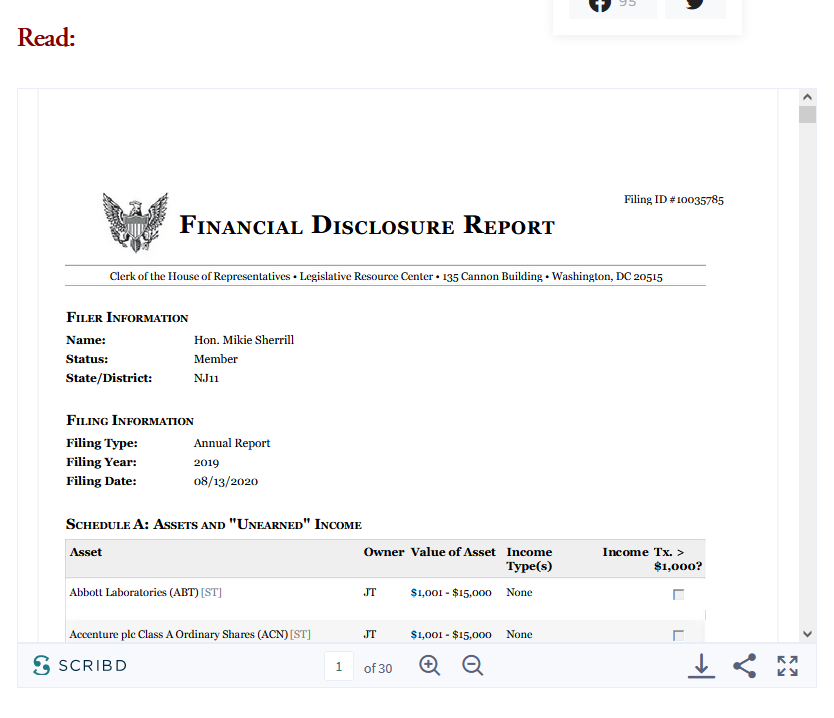The height and width of the screenshot is (718, 834).
Task: Download the Scribd document
Action: coord(701,666)
